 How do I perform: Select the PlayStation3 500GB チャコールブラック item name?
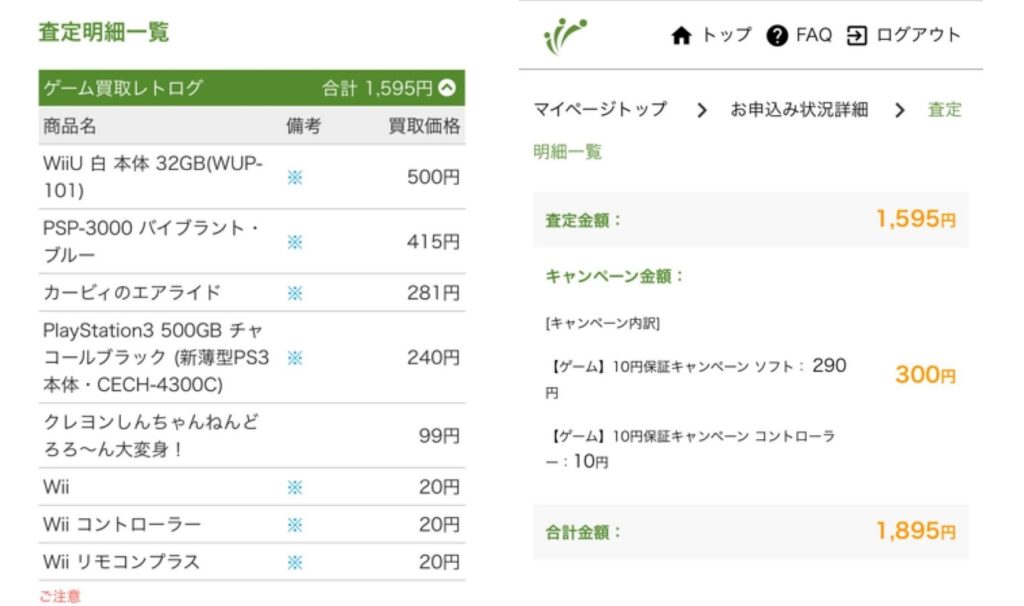tap(156, 357)
